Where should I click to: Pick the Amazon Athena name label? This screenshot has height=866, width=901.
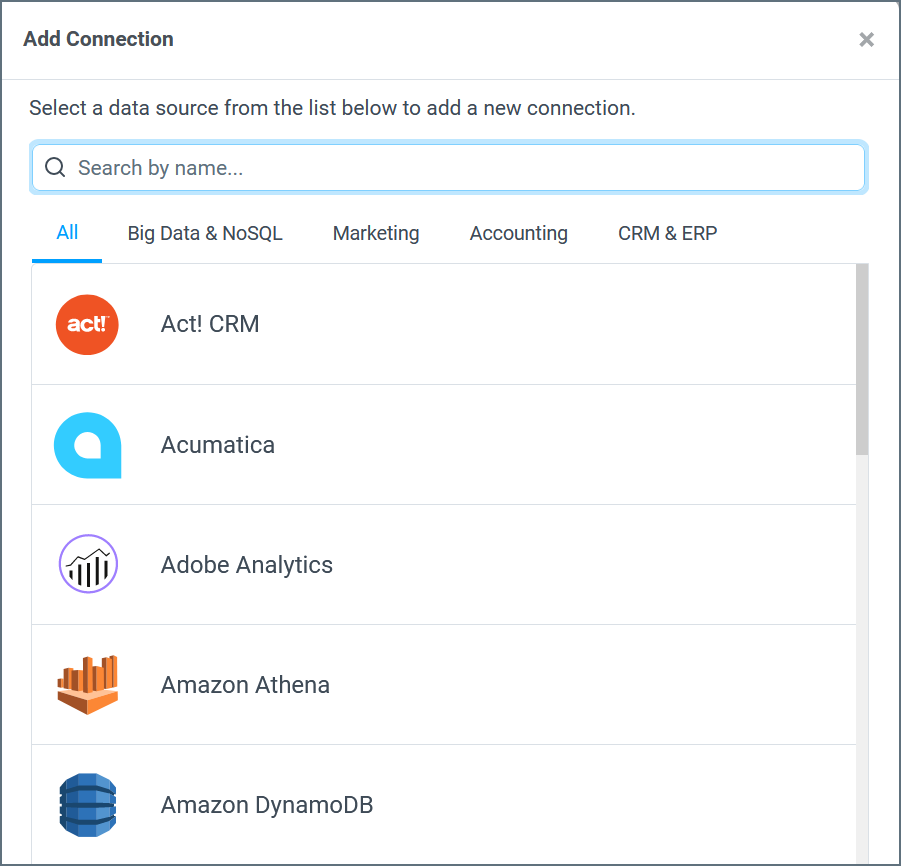[x=245, y=685]
